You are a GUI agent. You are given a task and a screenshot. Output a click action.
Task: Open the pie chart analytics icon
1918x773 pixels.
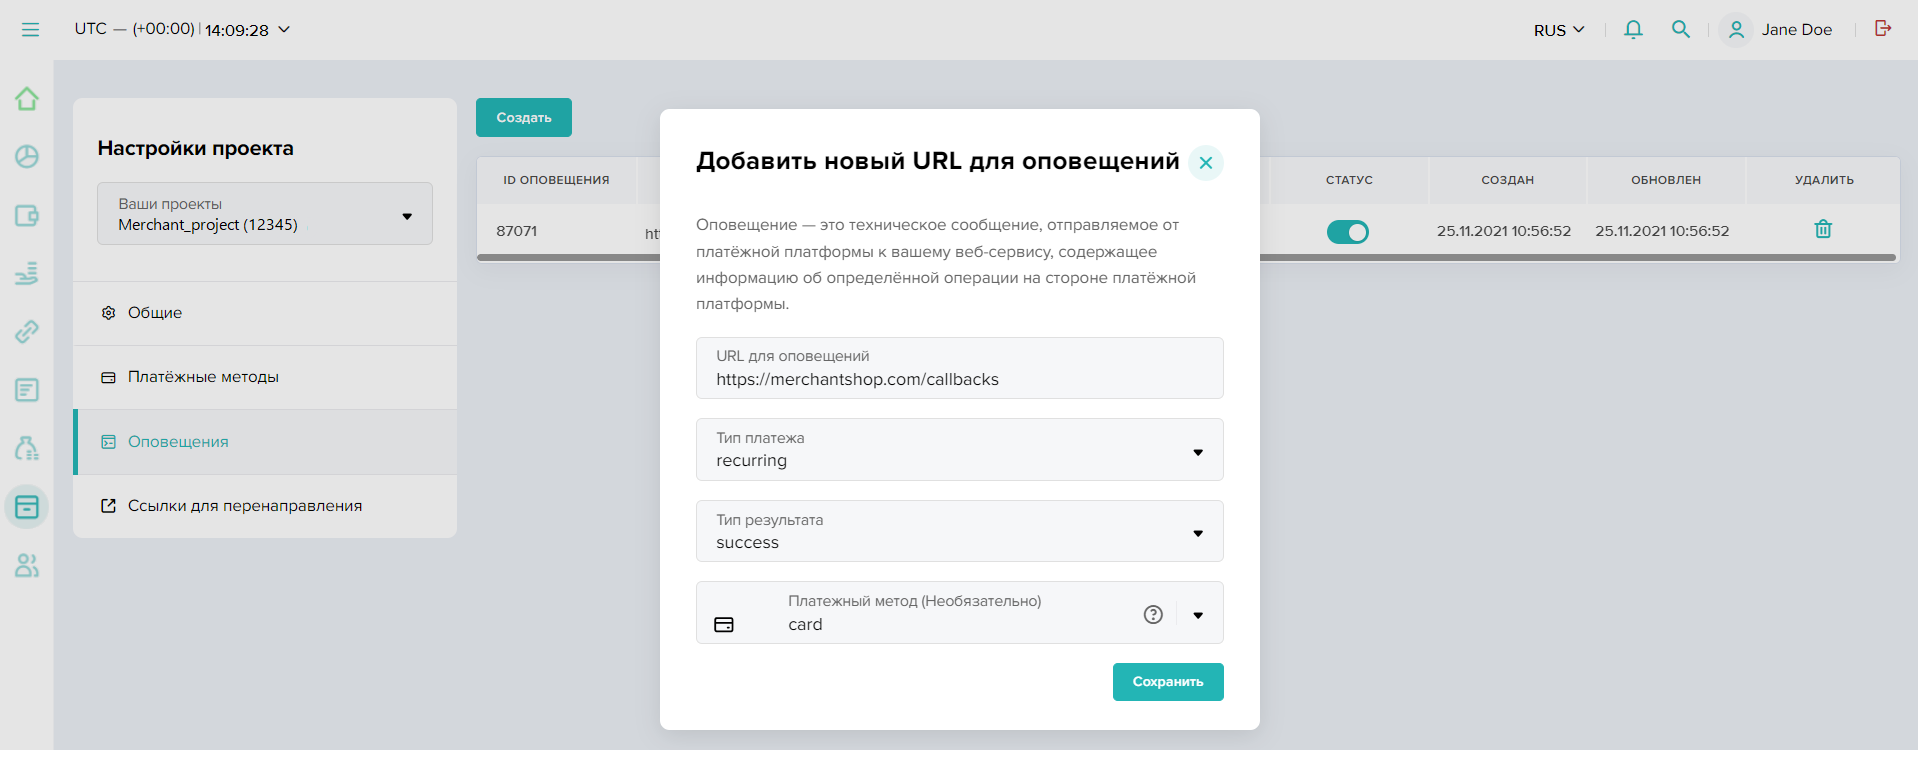click(x=27, y=157)
